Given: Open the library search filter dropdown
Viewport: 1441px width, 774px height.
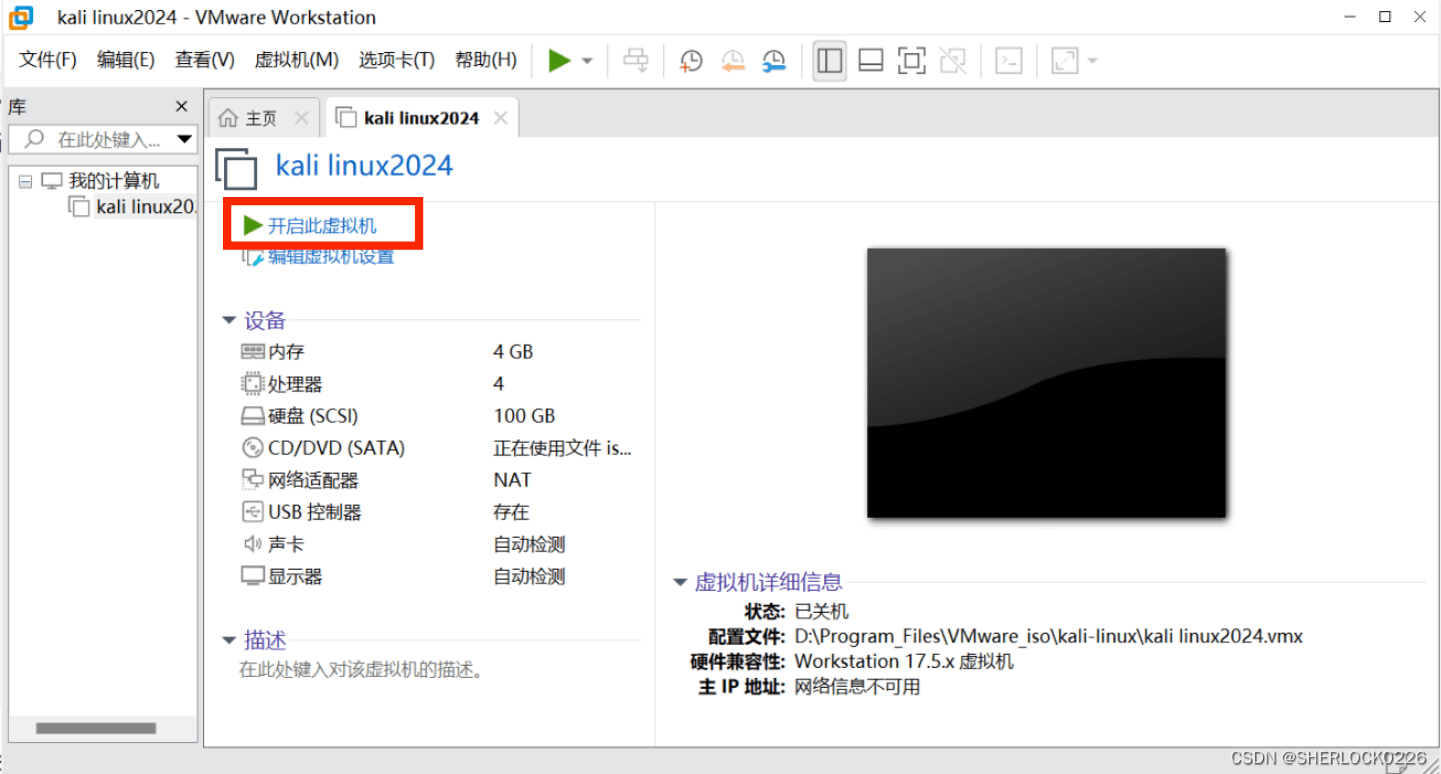Looking at the screenshot, I should click(184, 139).
